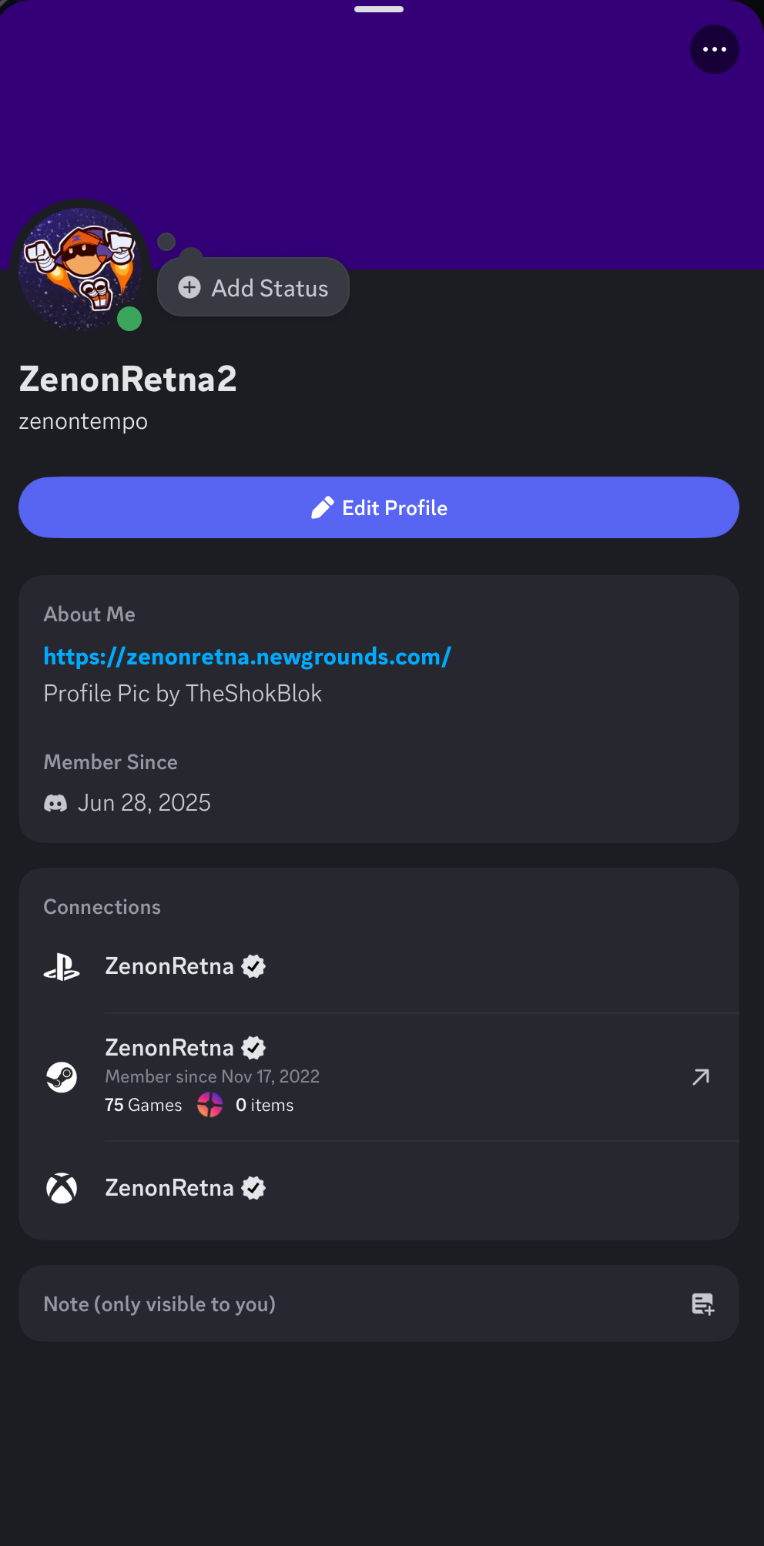
Task: Click the Xbox connection icon
Action: [62, 1188]
